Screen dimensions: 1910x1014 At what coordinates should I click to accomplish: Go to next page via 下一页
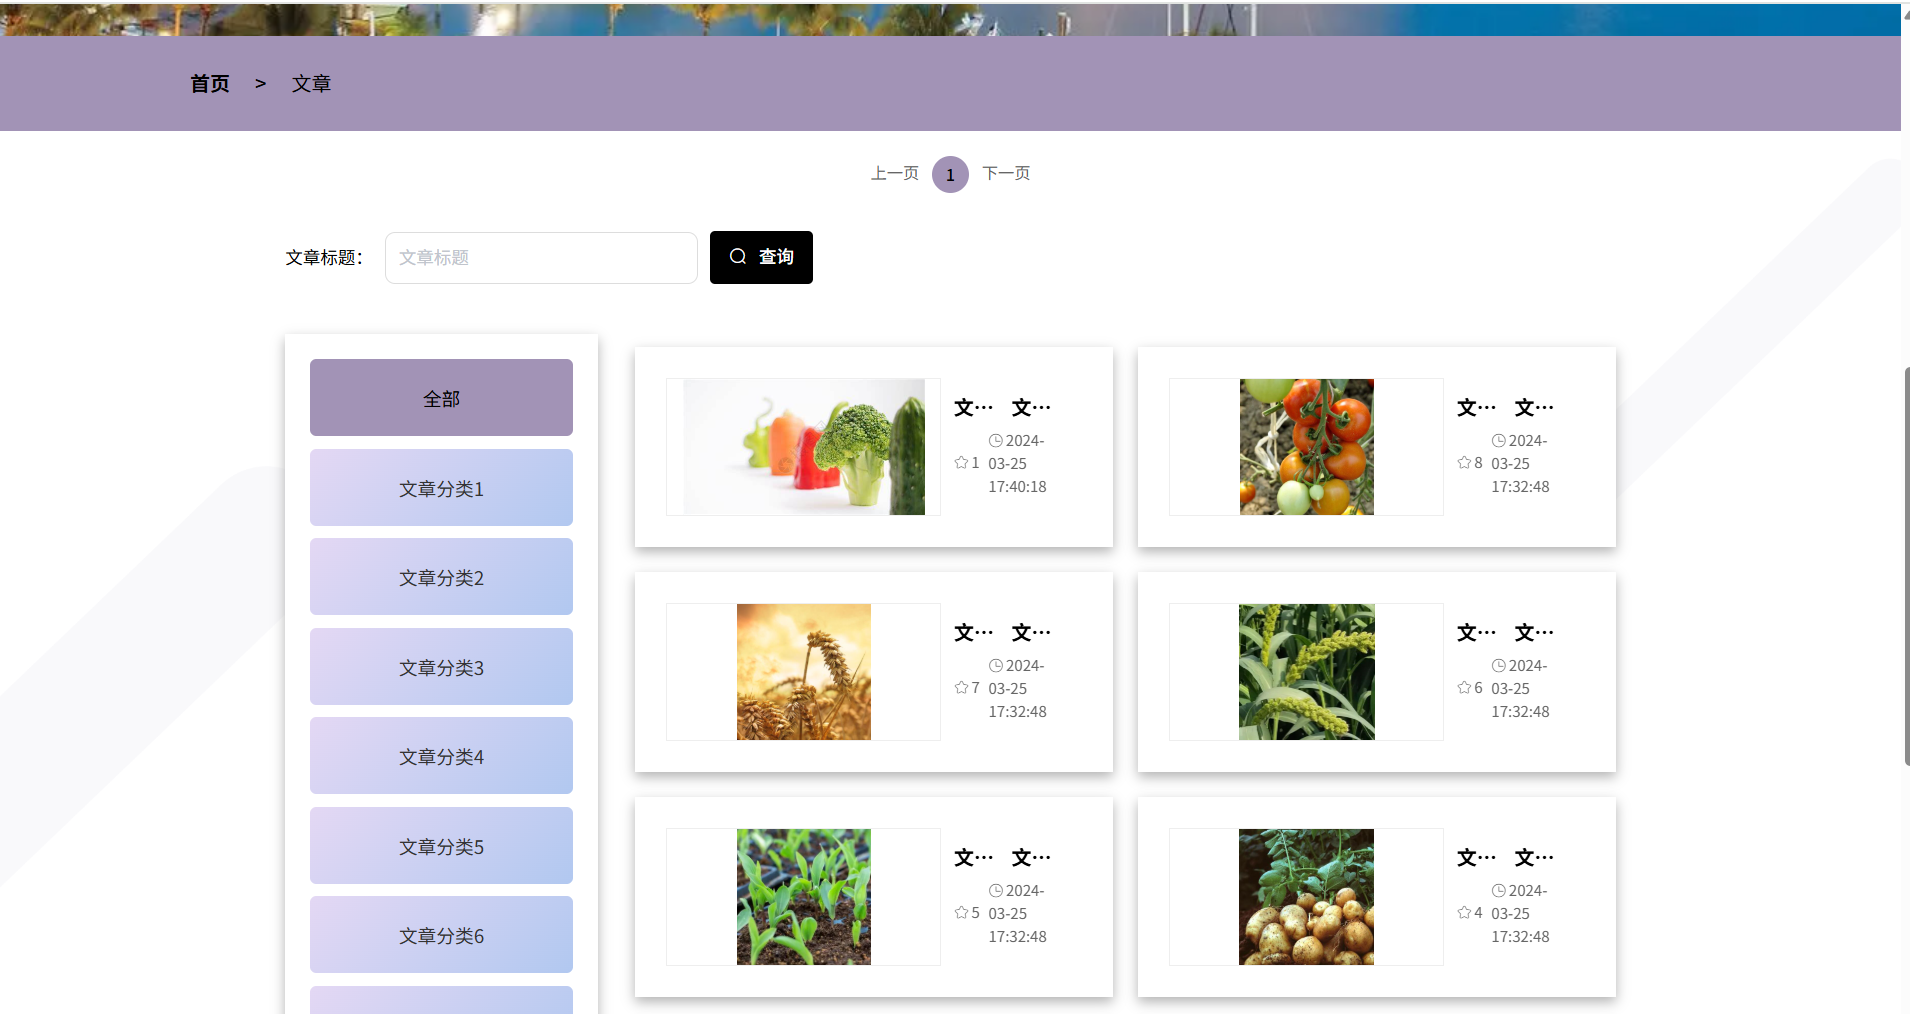coord(1006,173)
